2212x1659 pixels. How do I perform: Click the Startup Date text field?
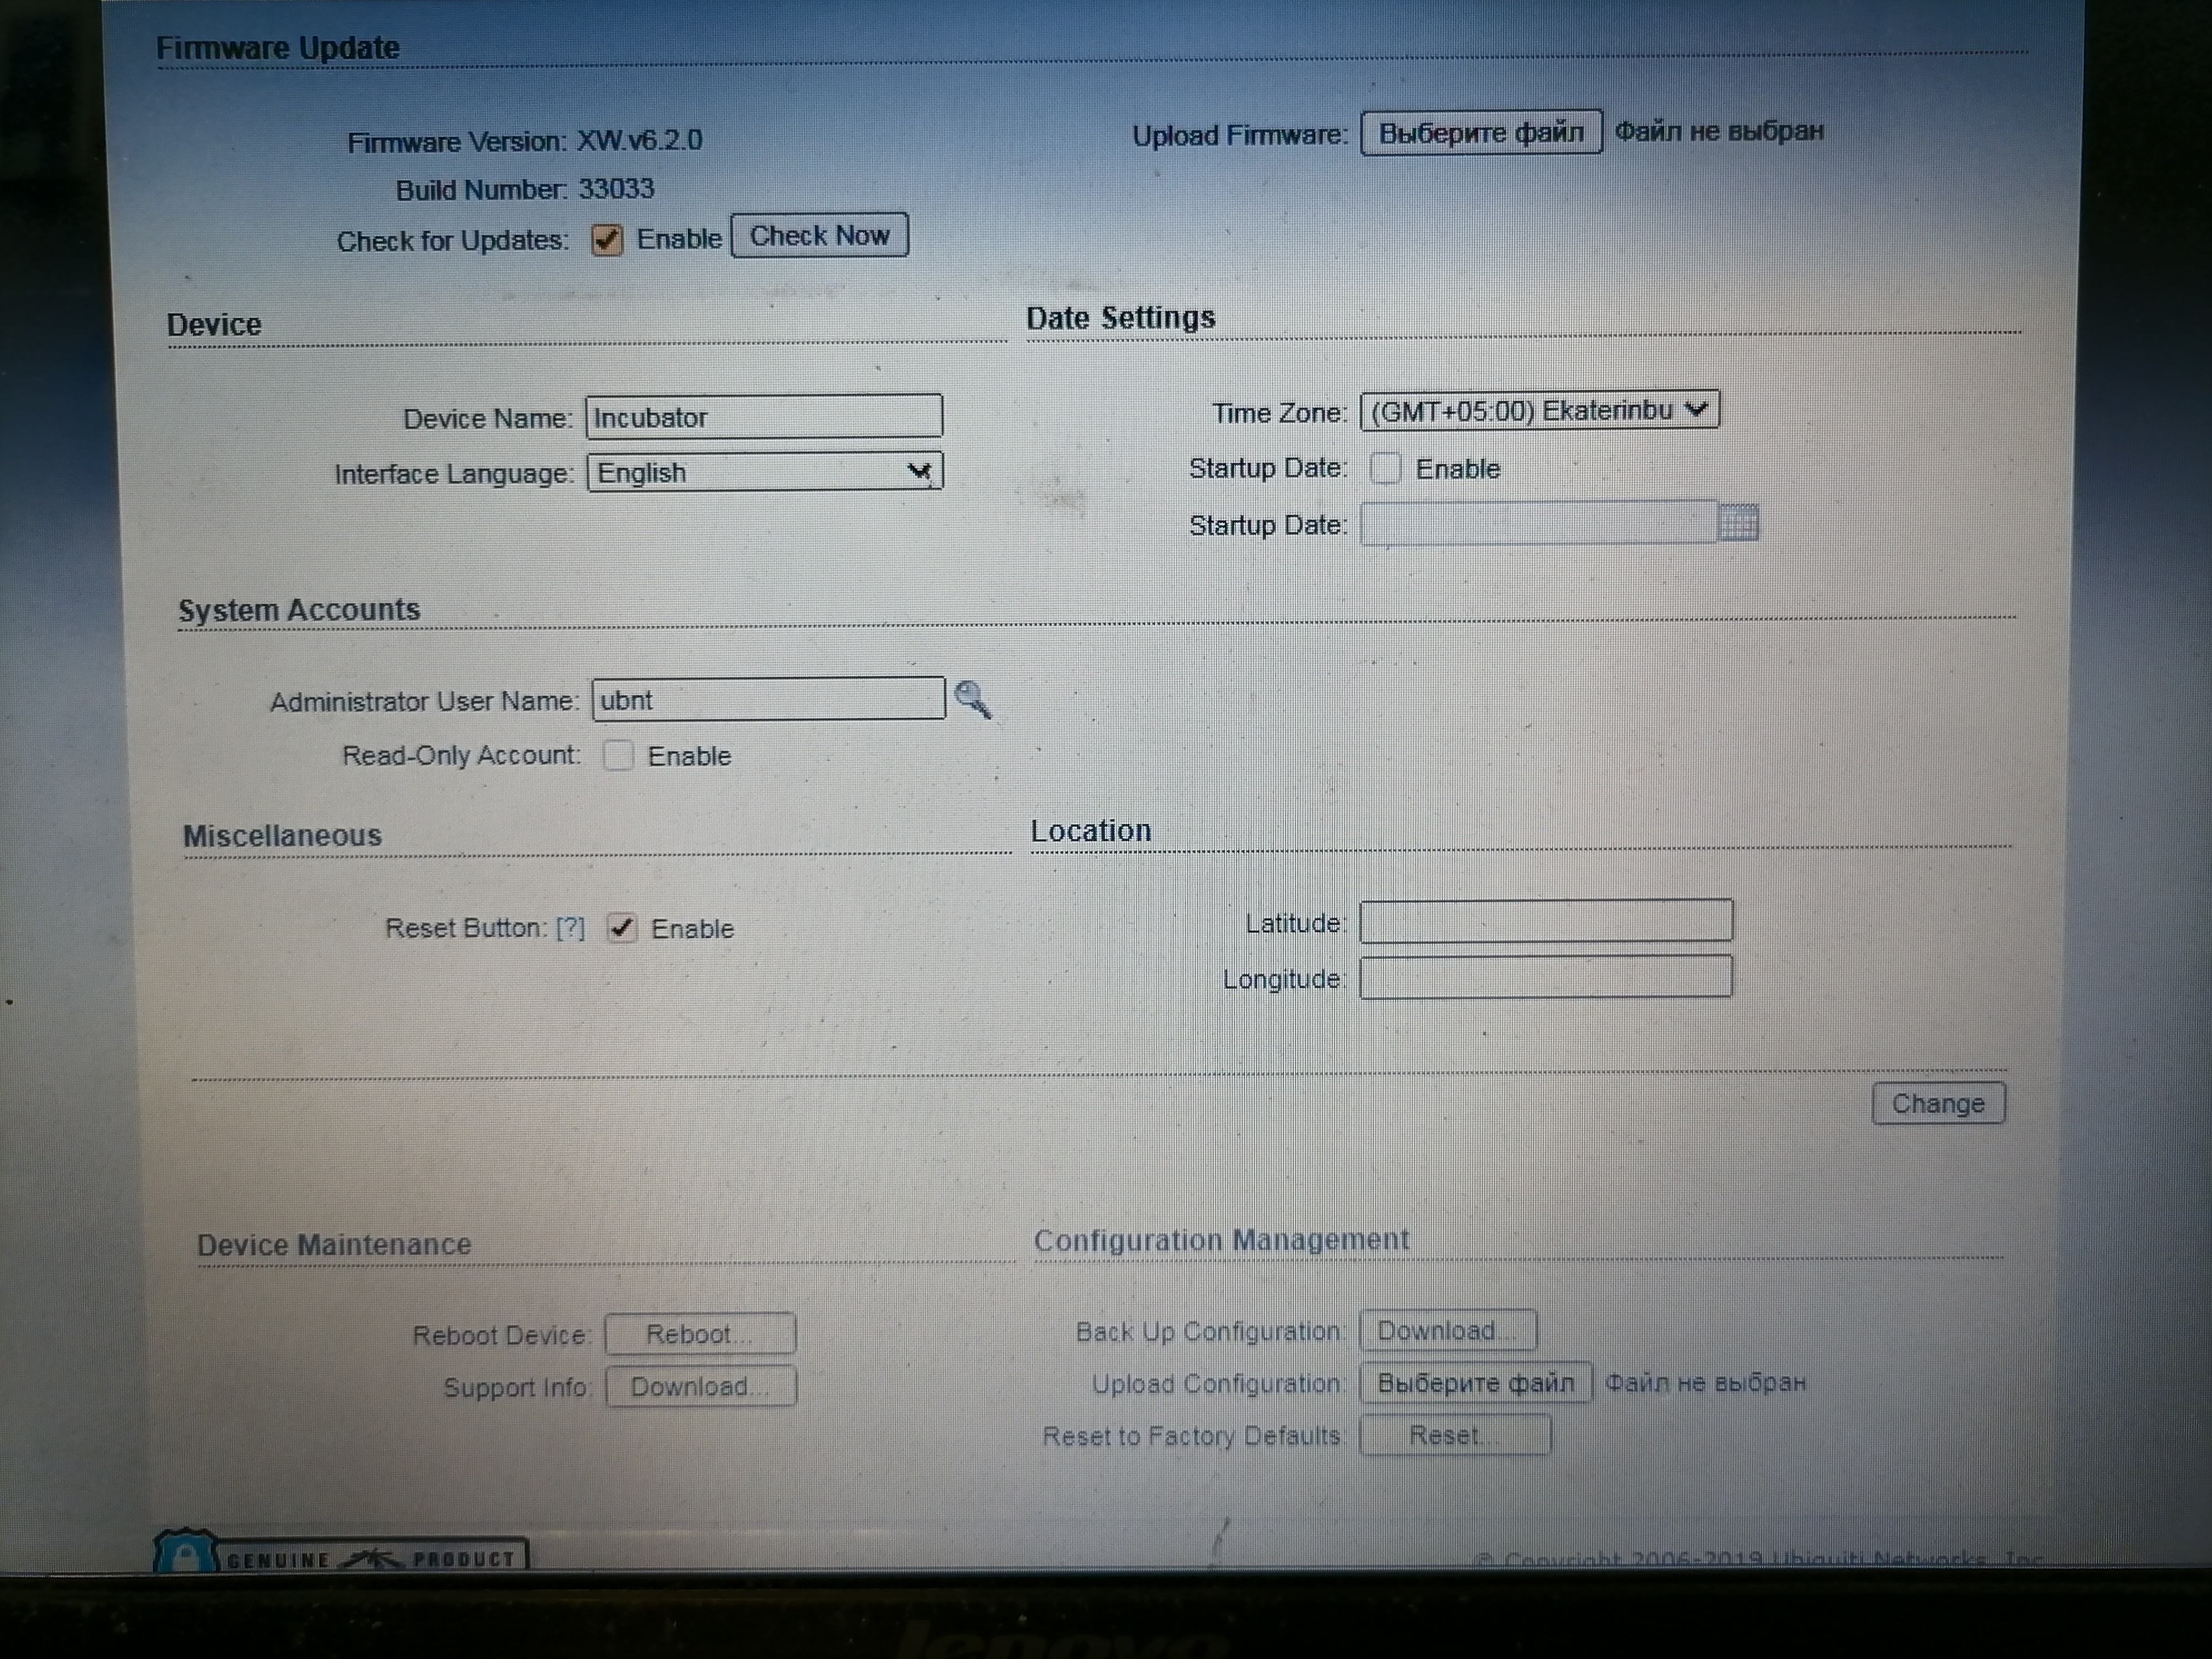(x=1539, y=523)
